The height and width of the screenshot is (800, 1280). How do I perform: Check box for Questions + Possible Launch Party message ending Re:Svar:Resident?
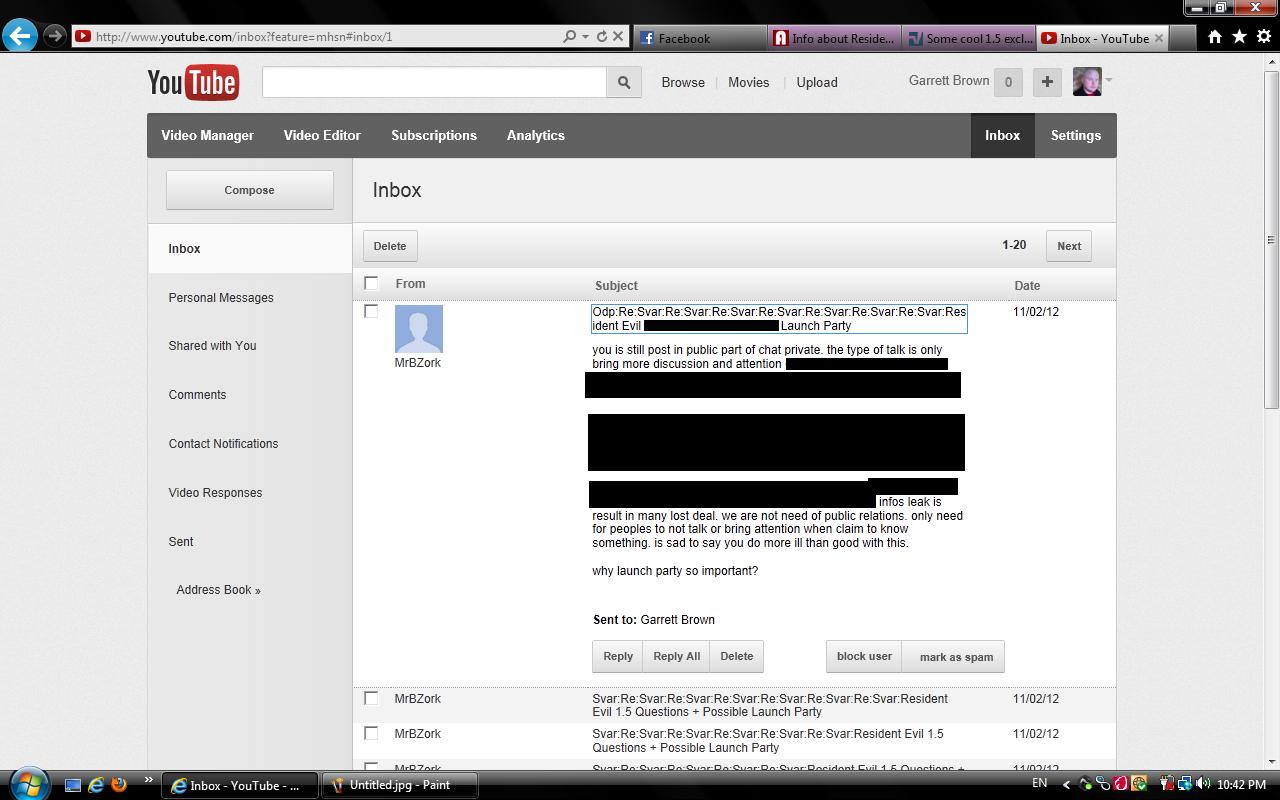tap(371, 698)
